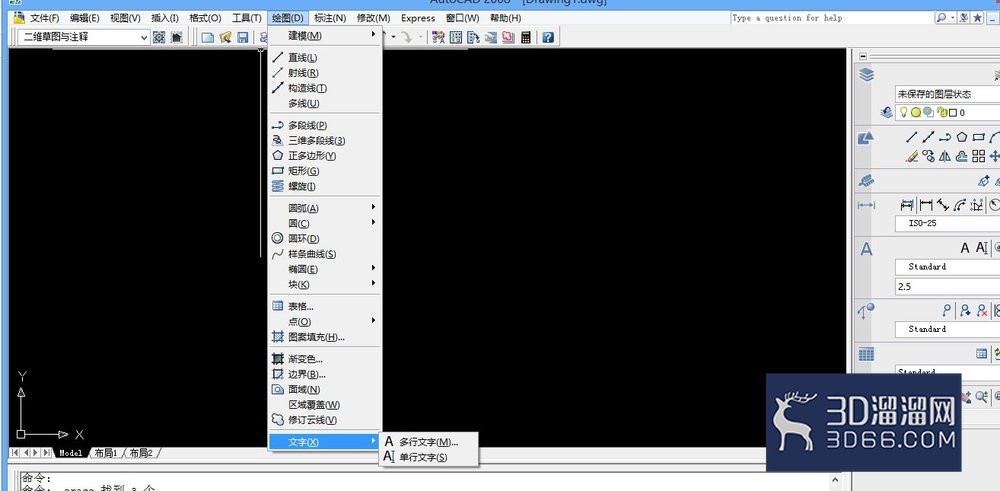
Task: Click the Copy tool in the dashboard
Action: [x=929, y=156]
